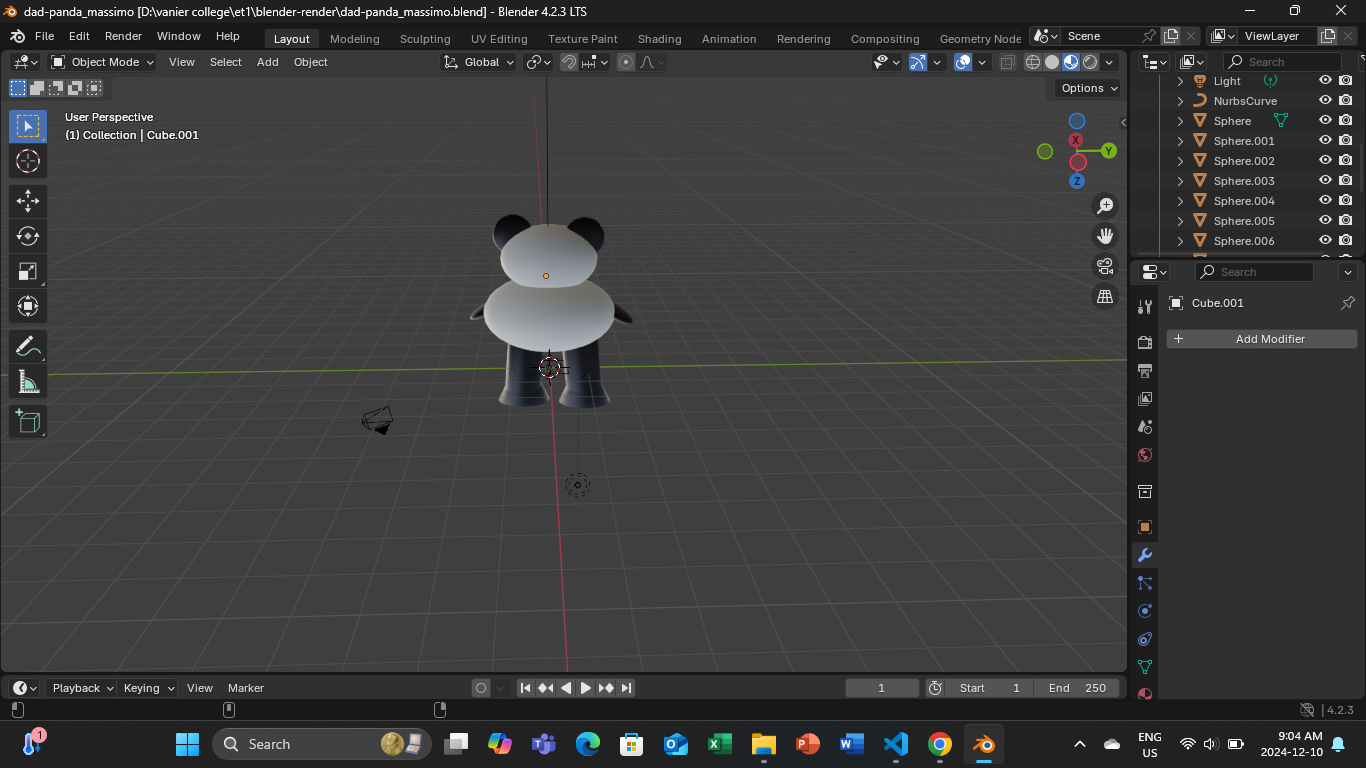Open the Global transform orientation dropdown

pos(480,62)
